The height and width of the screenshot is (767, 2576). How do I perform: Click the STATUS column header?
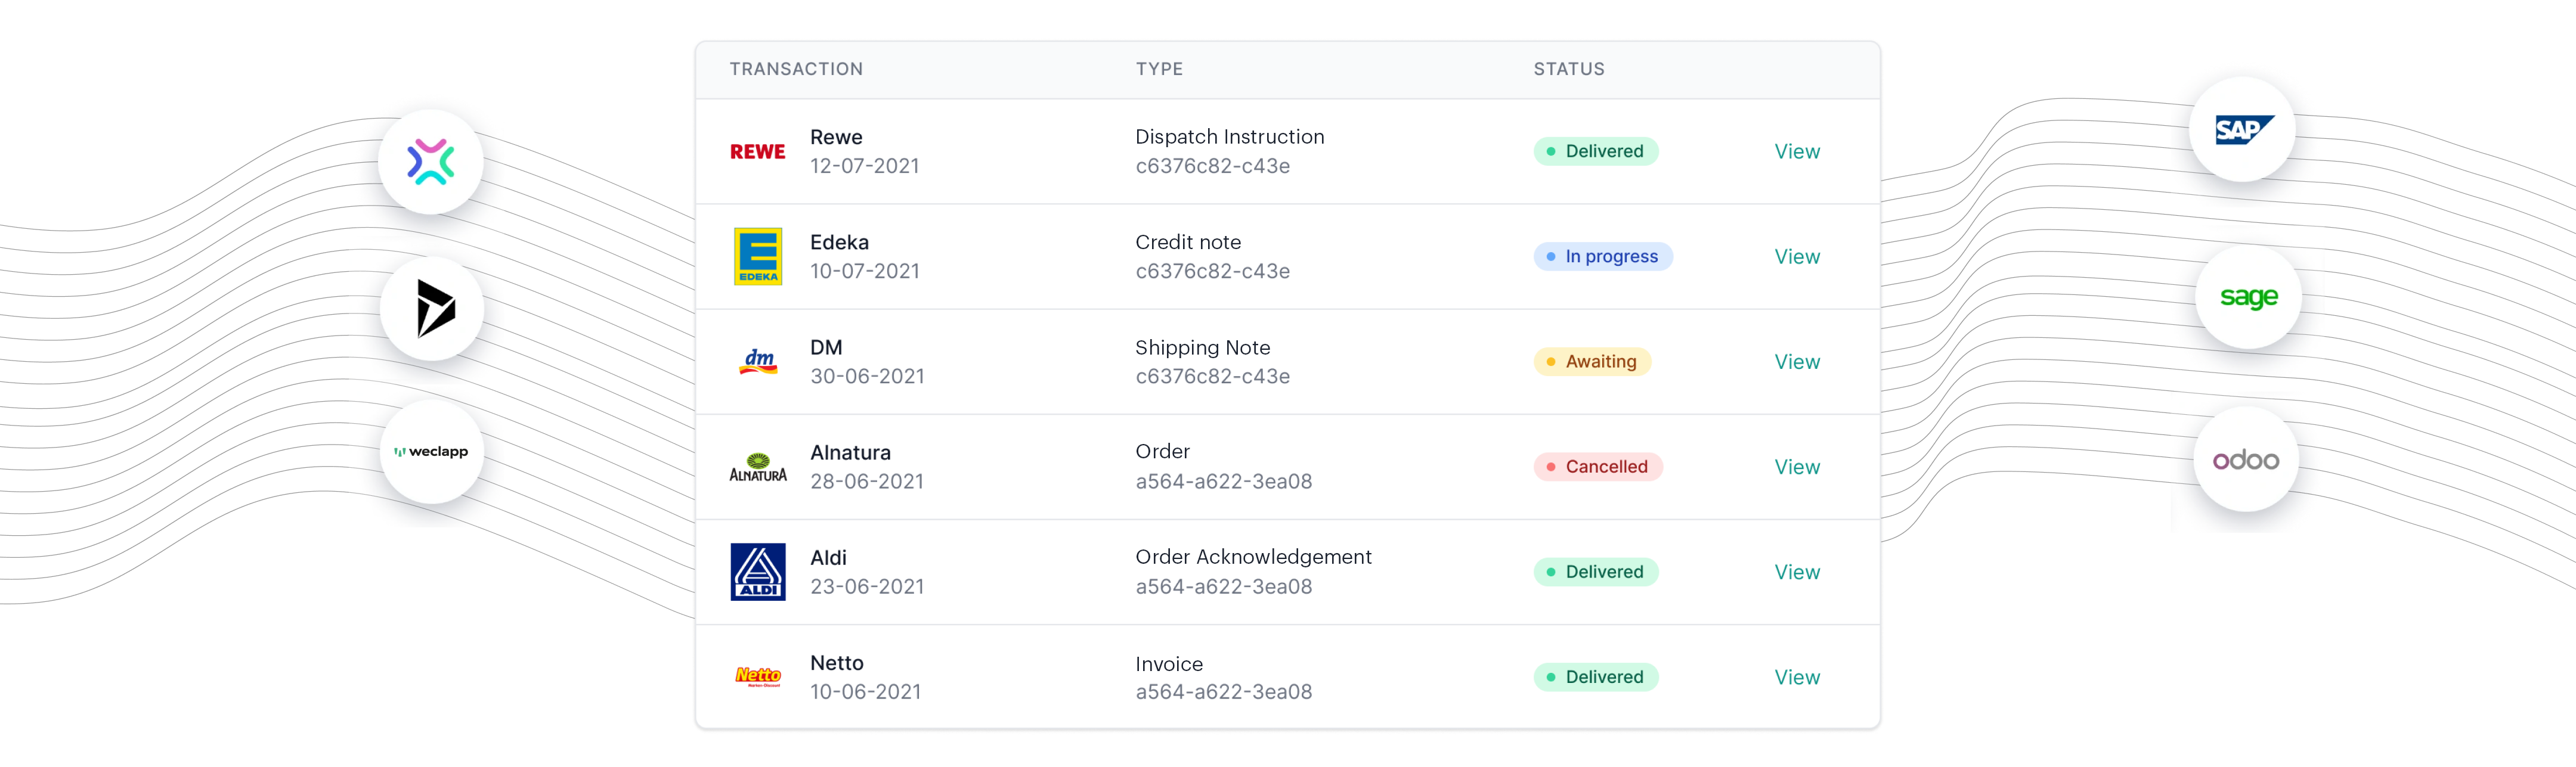1569,69
